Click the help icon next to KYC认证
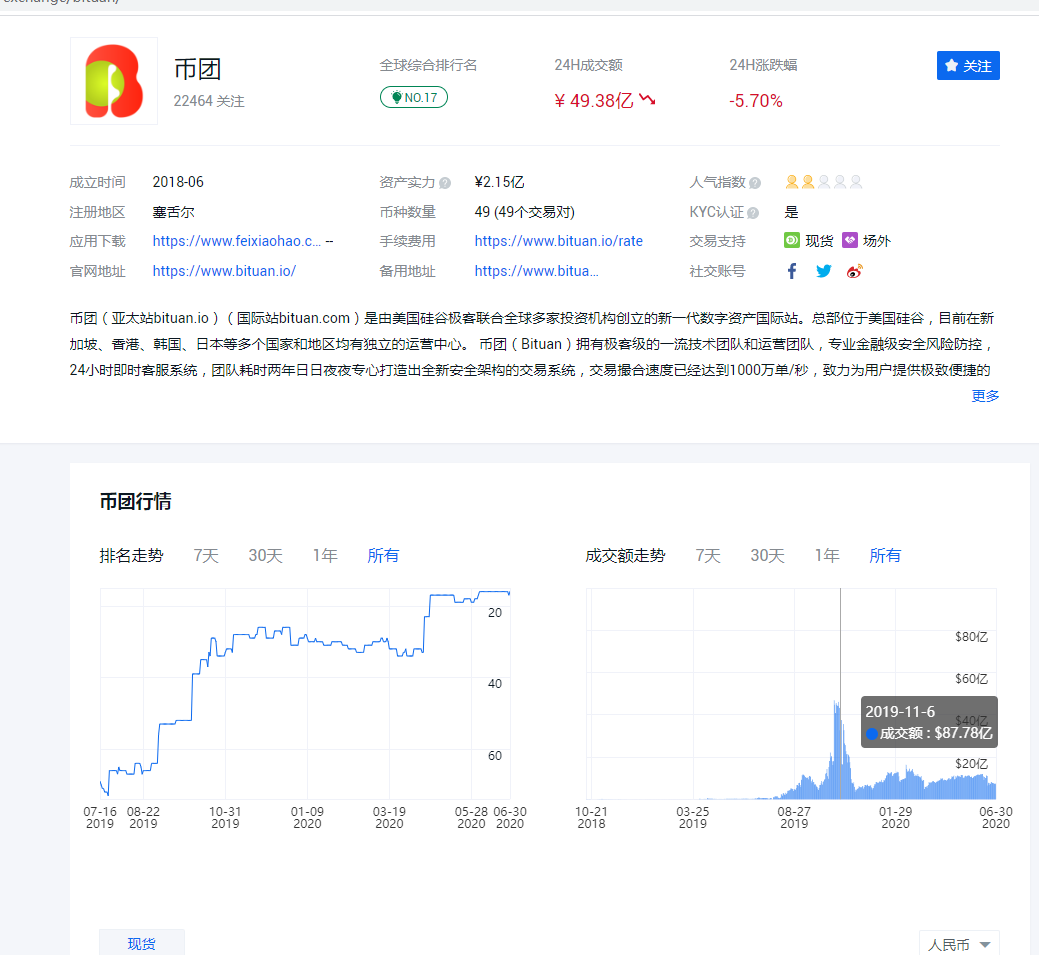 click(x=753, y=213)
